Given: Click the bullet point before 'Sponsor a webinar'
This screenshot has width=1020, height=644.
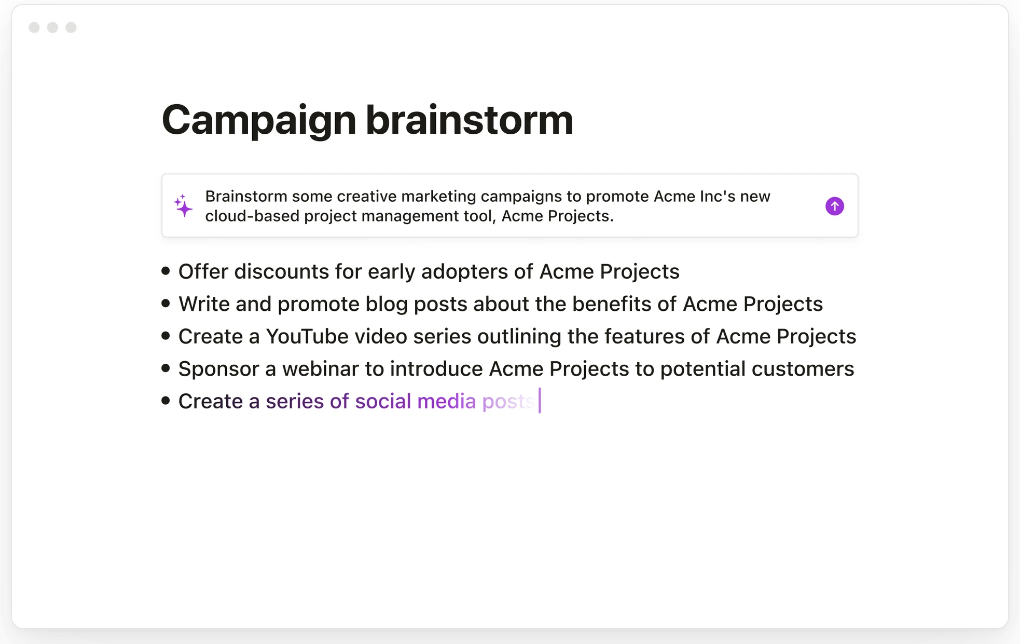Looking at the screenshot, I should (166, 368).
